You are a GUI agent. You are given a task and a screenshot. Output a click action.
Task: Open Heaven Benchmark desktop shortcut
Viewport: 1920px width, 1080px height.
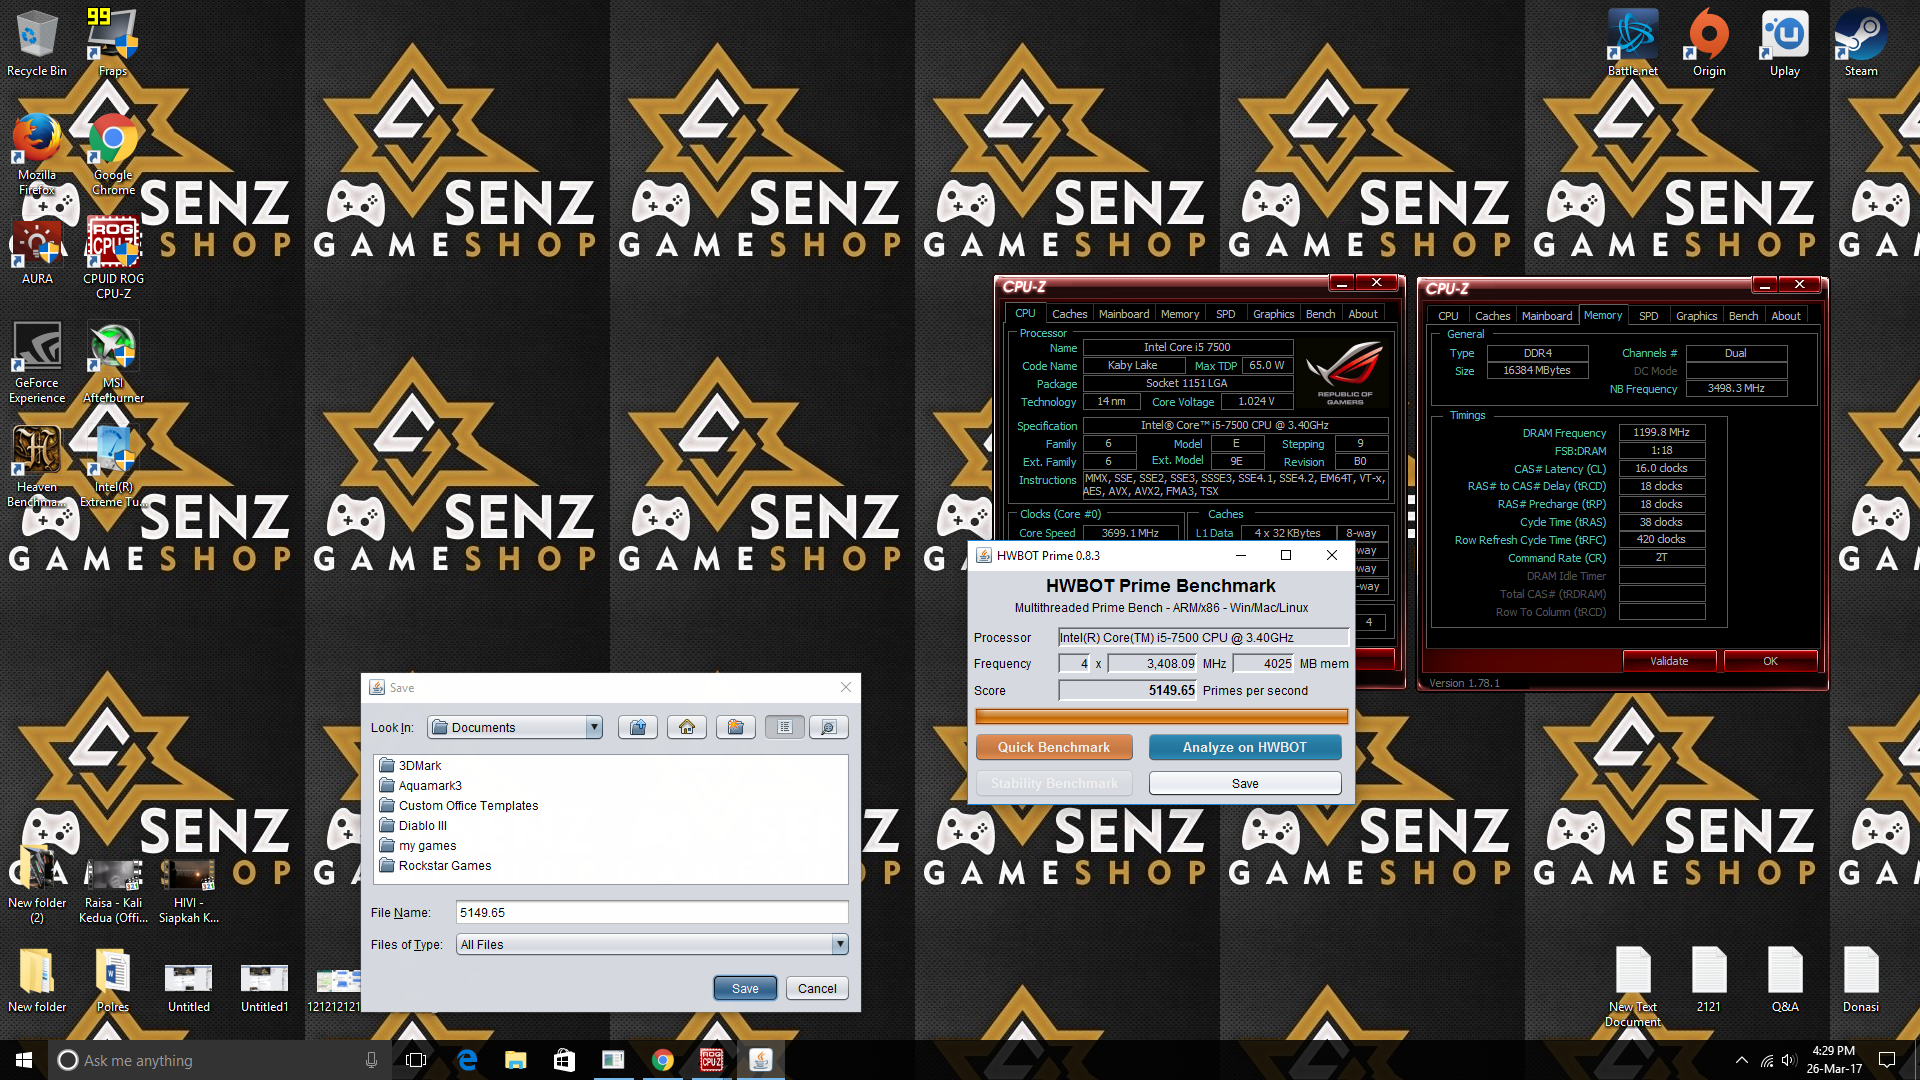37,466
